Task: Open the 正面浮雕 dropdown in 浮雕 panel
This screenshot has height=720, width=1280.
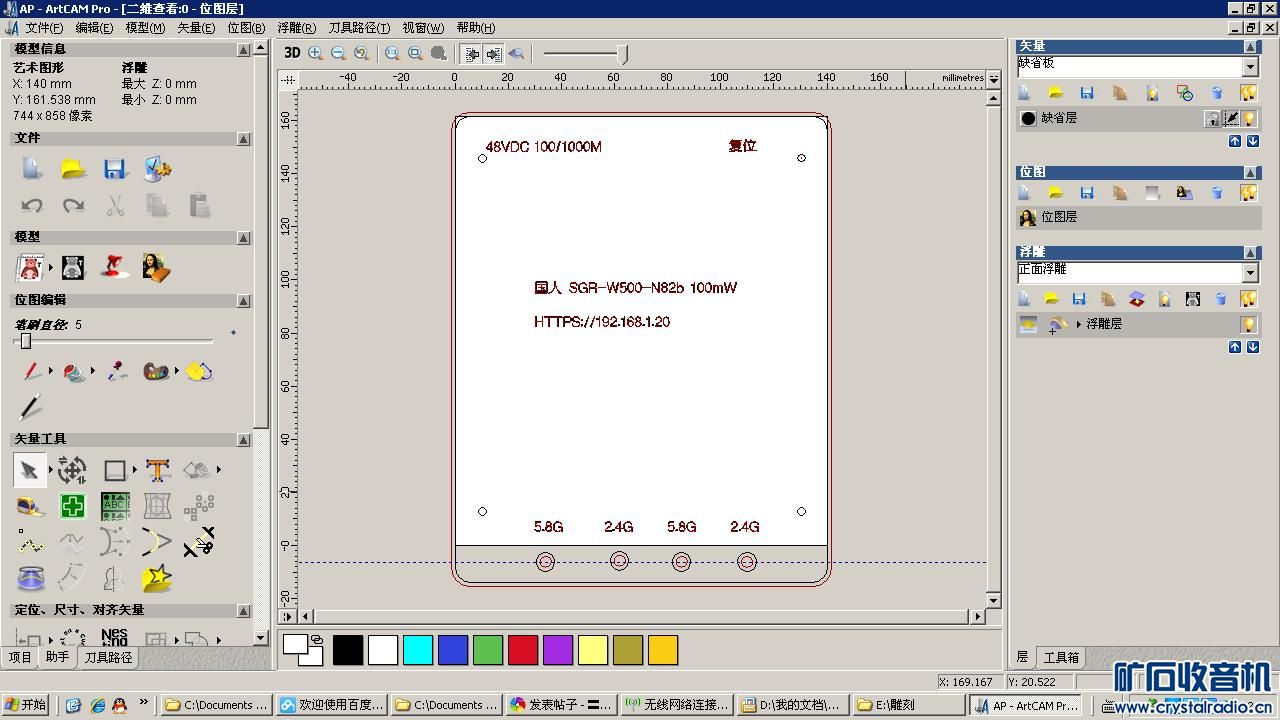Action: click(x=1250, y=273)
